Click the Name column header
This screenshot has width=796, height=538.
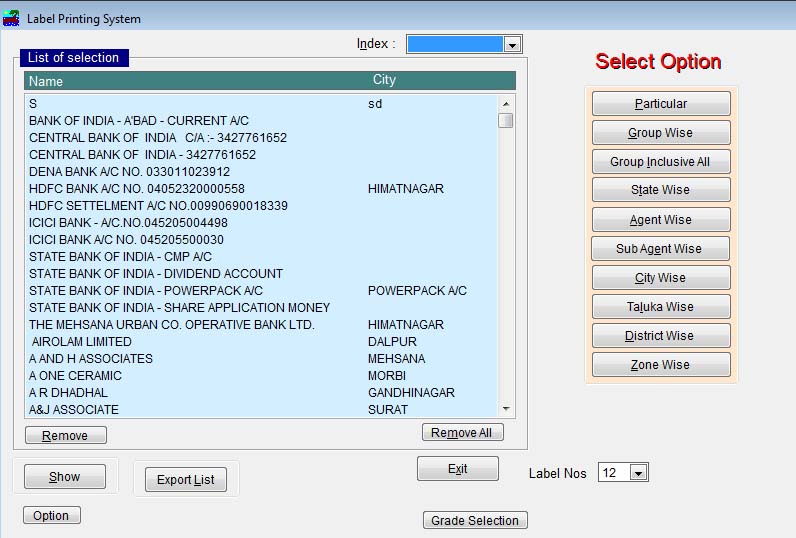pos(46,81)
